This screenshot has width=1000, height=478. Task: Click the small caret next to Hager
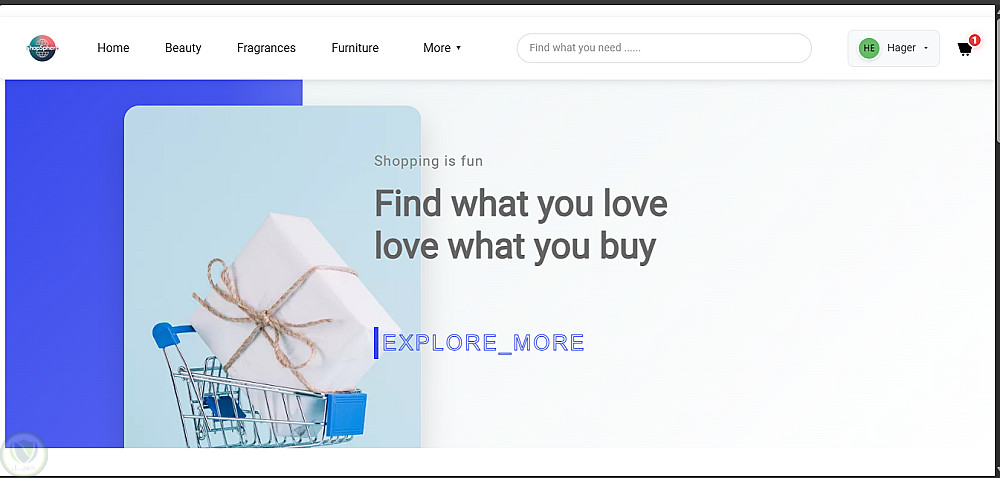[x=925, y=48]
